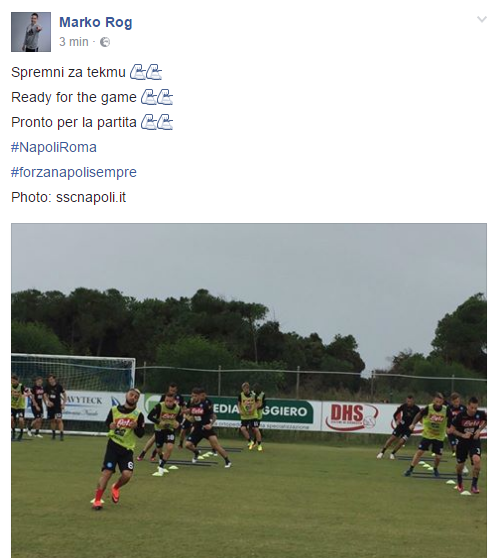This screenshot has height=558, width=497.
Task: Open the 3 min timestamp link
Action: pos(74,42)
